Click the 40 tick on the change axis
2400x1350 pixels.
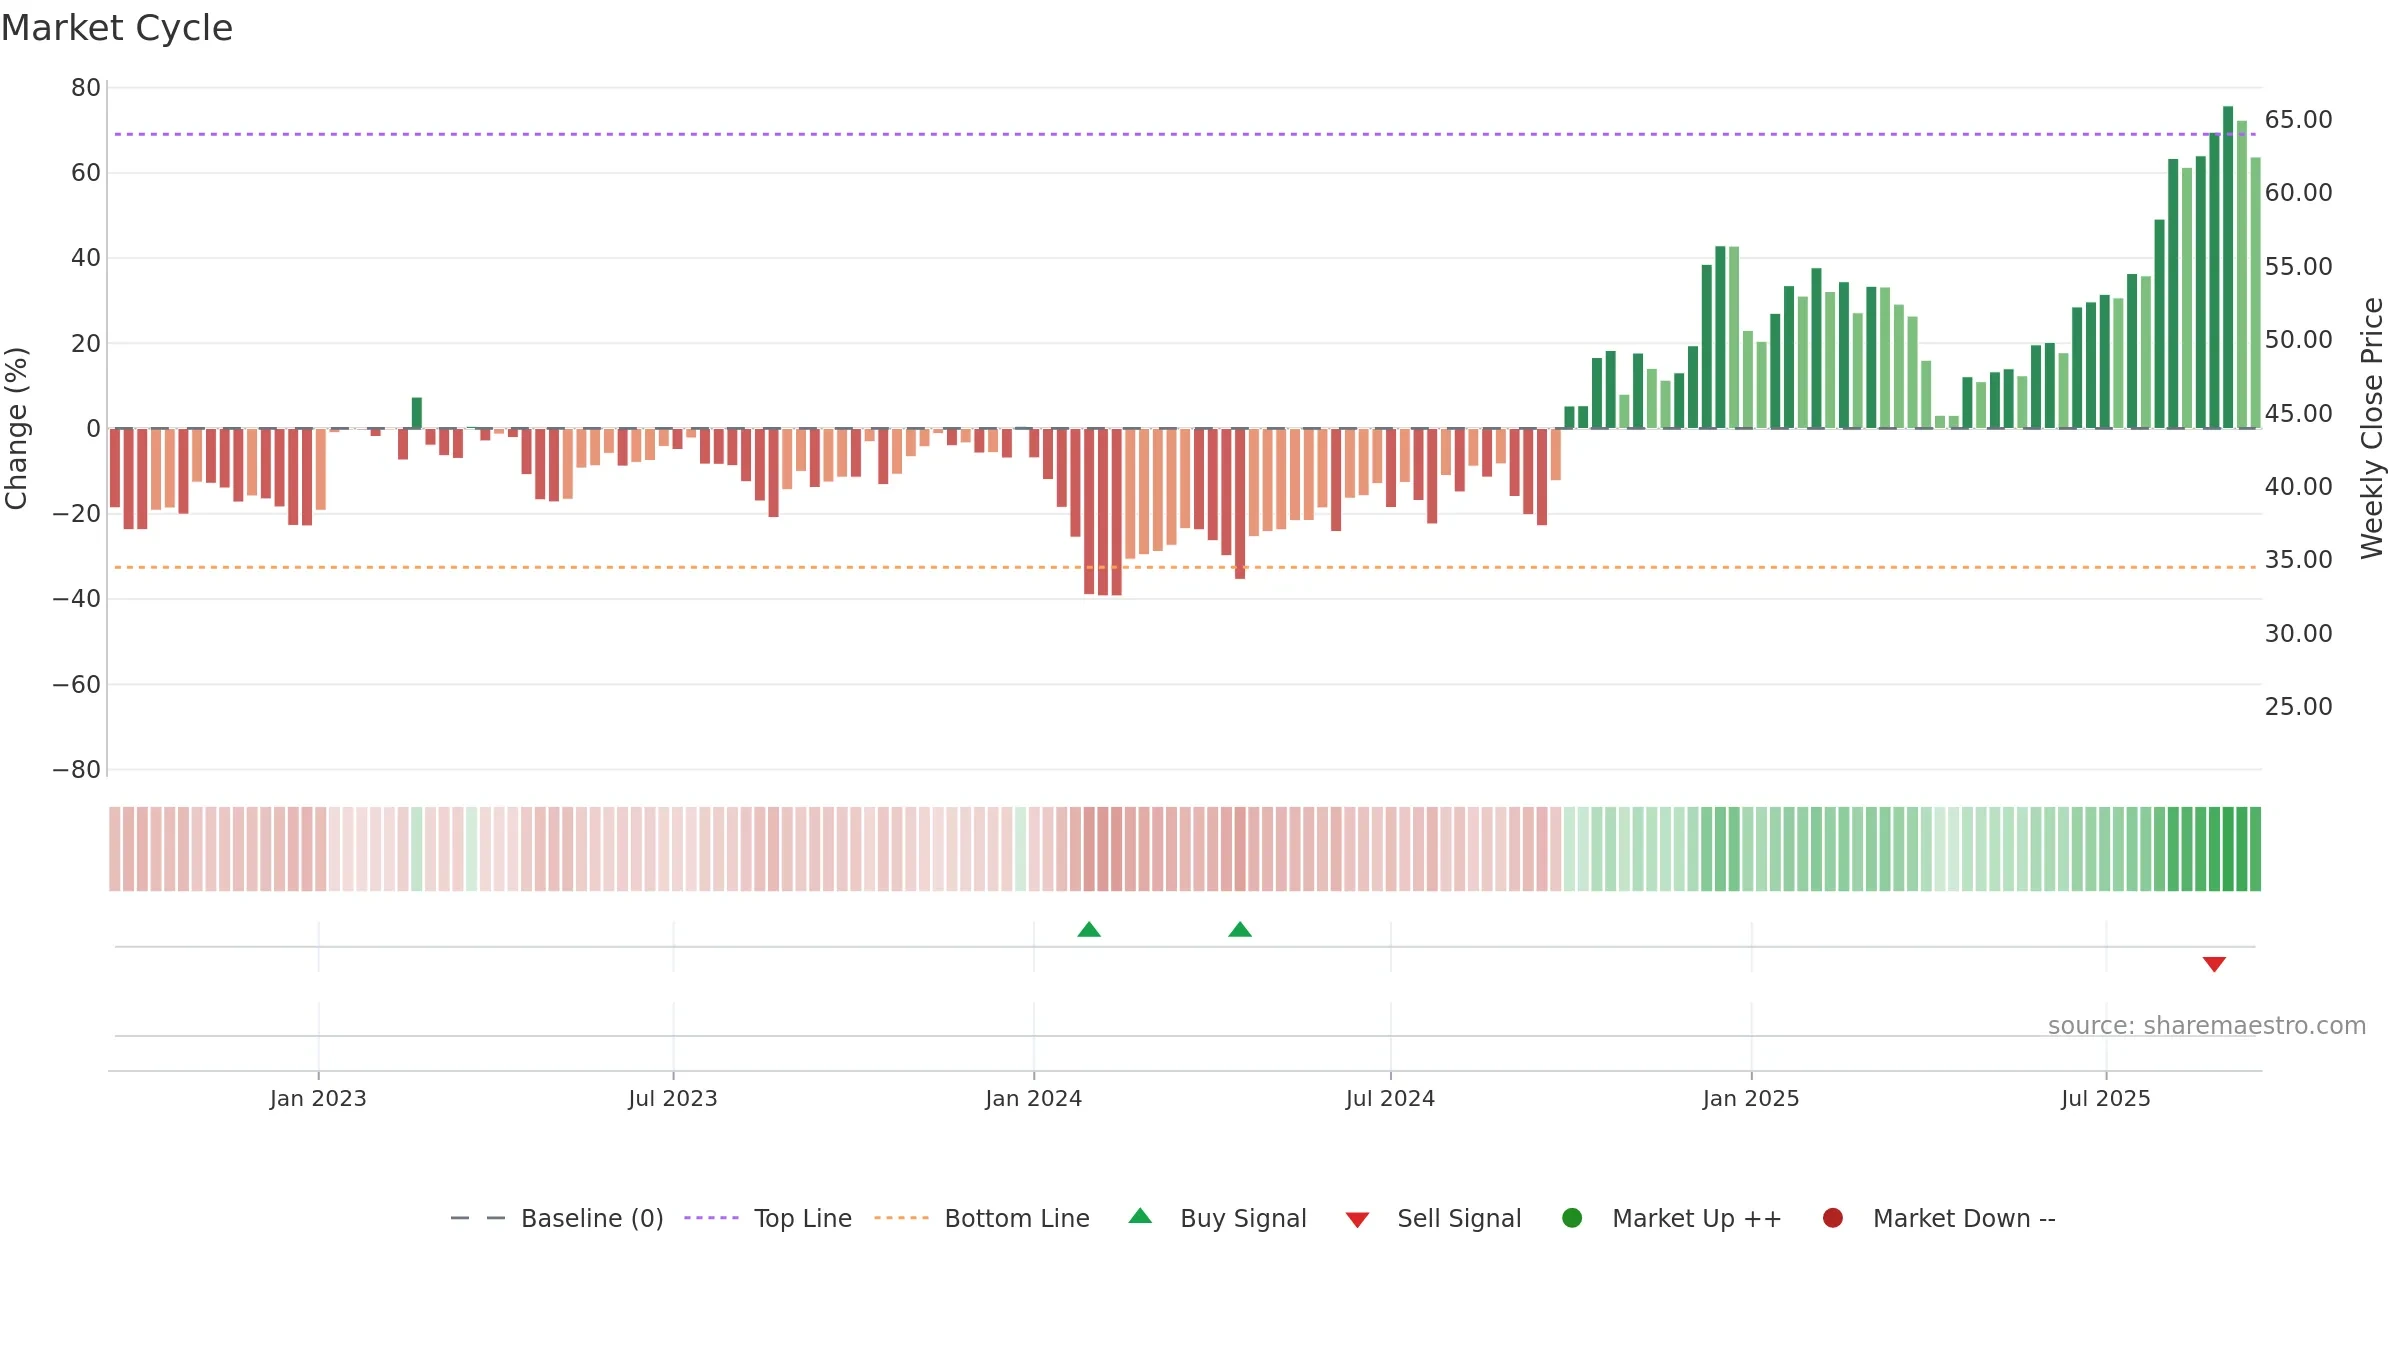[86, 258]
